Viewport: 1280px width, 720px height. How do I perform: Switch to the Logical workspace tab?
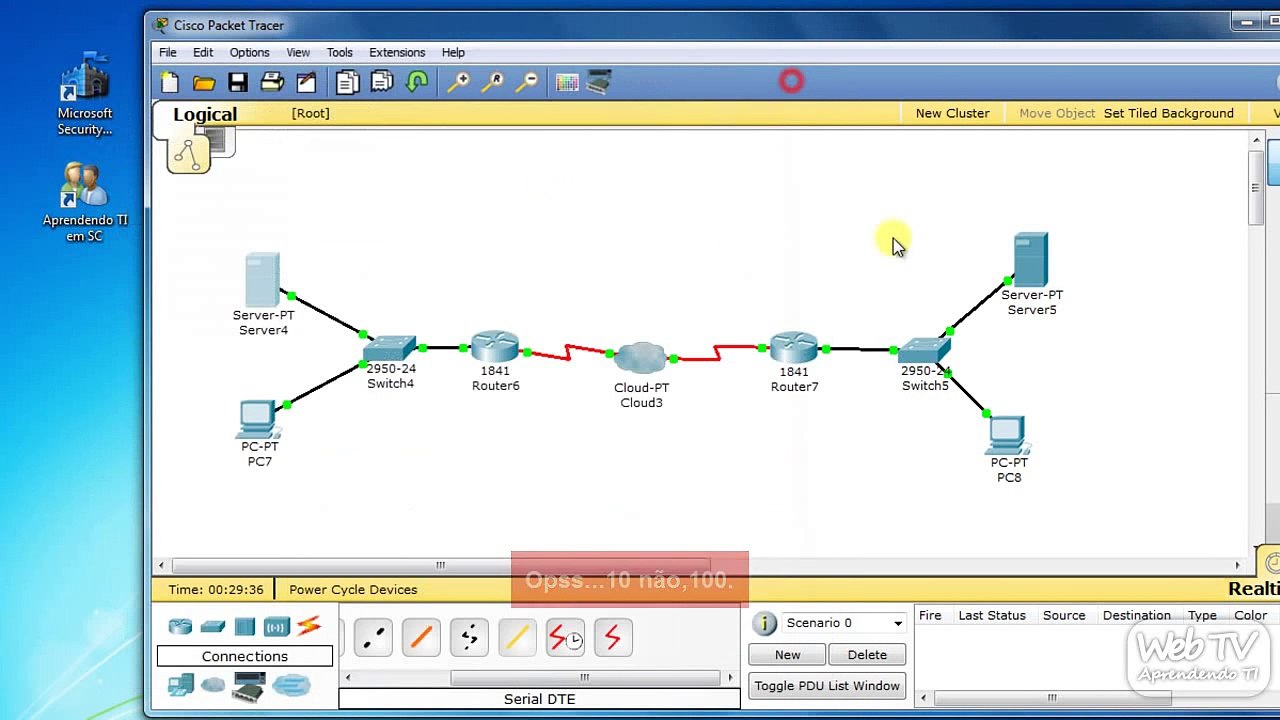pyautogui.click(x=205, y=114)
